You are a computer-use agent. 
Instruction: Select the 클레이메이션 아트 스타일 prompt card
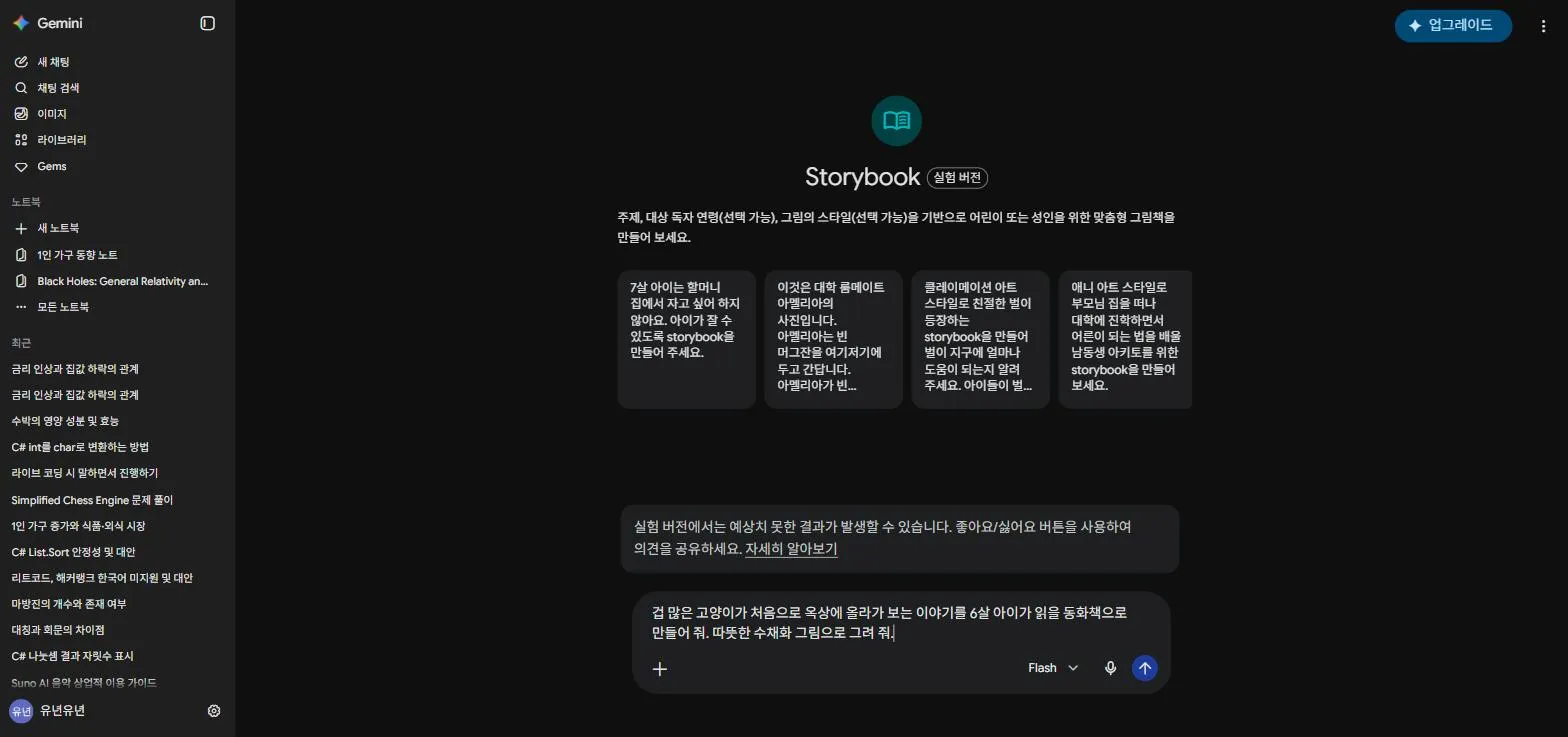pyautogui.click(x=980, y=339)
